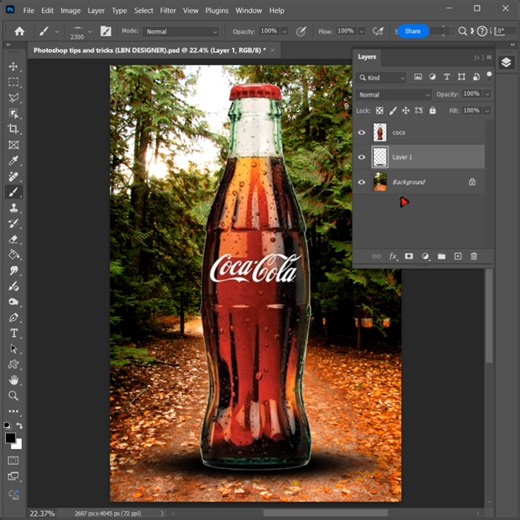The image size is (520, 520).
Task: Select the Custom Shape tool
Action: click(x=13, y=364)
